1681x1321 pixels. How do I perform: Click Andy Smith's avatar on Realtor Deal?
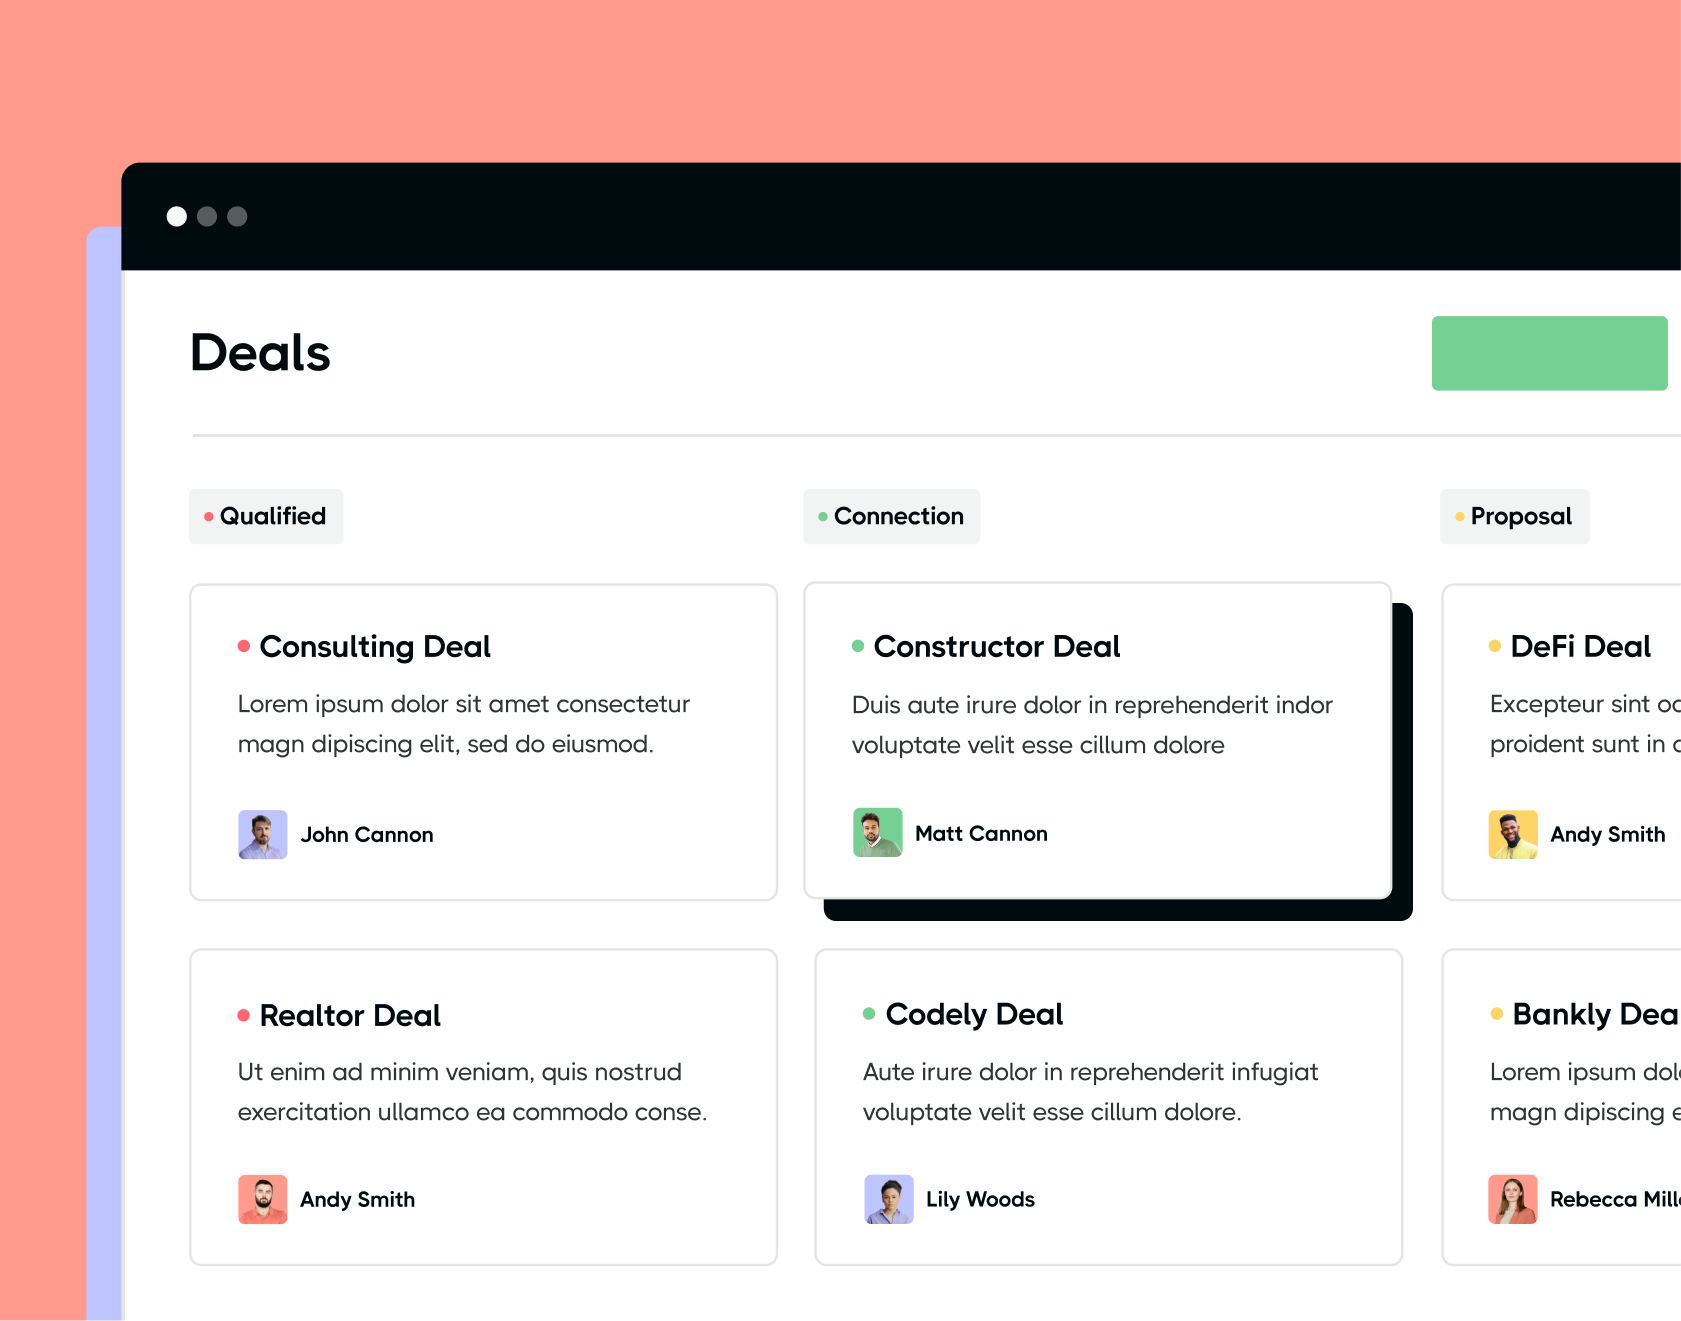pos(262,1199)
